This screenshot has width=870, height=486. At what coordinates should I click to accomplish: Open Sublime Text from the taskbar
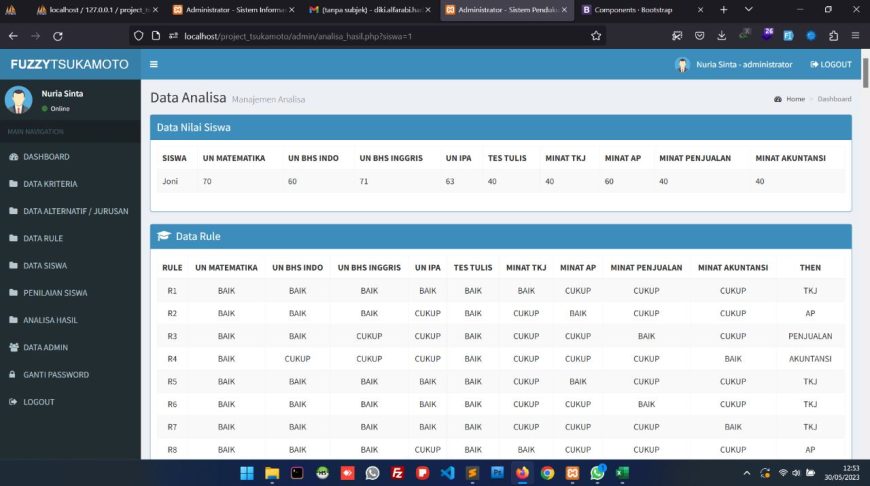472,473
